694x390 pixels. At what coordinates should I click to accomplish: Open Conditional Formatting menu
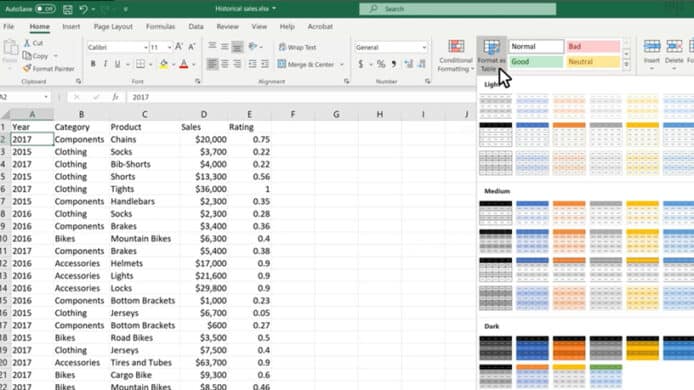456,56
